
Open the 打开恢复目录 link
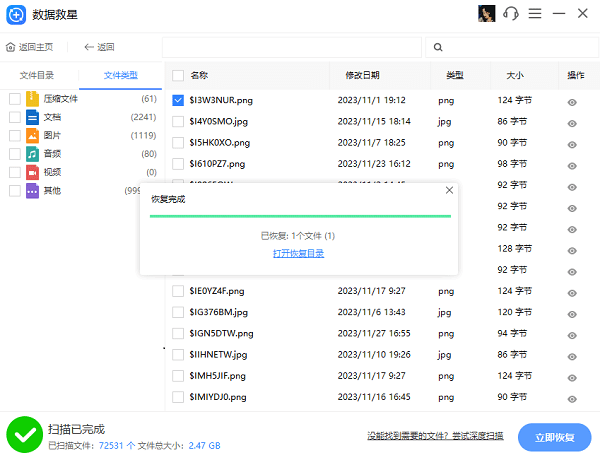298,253
